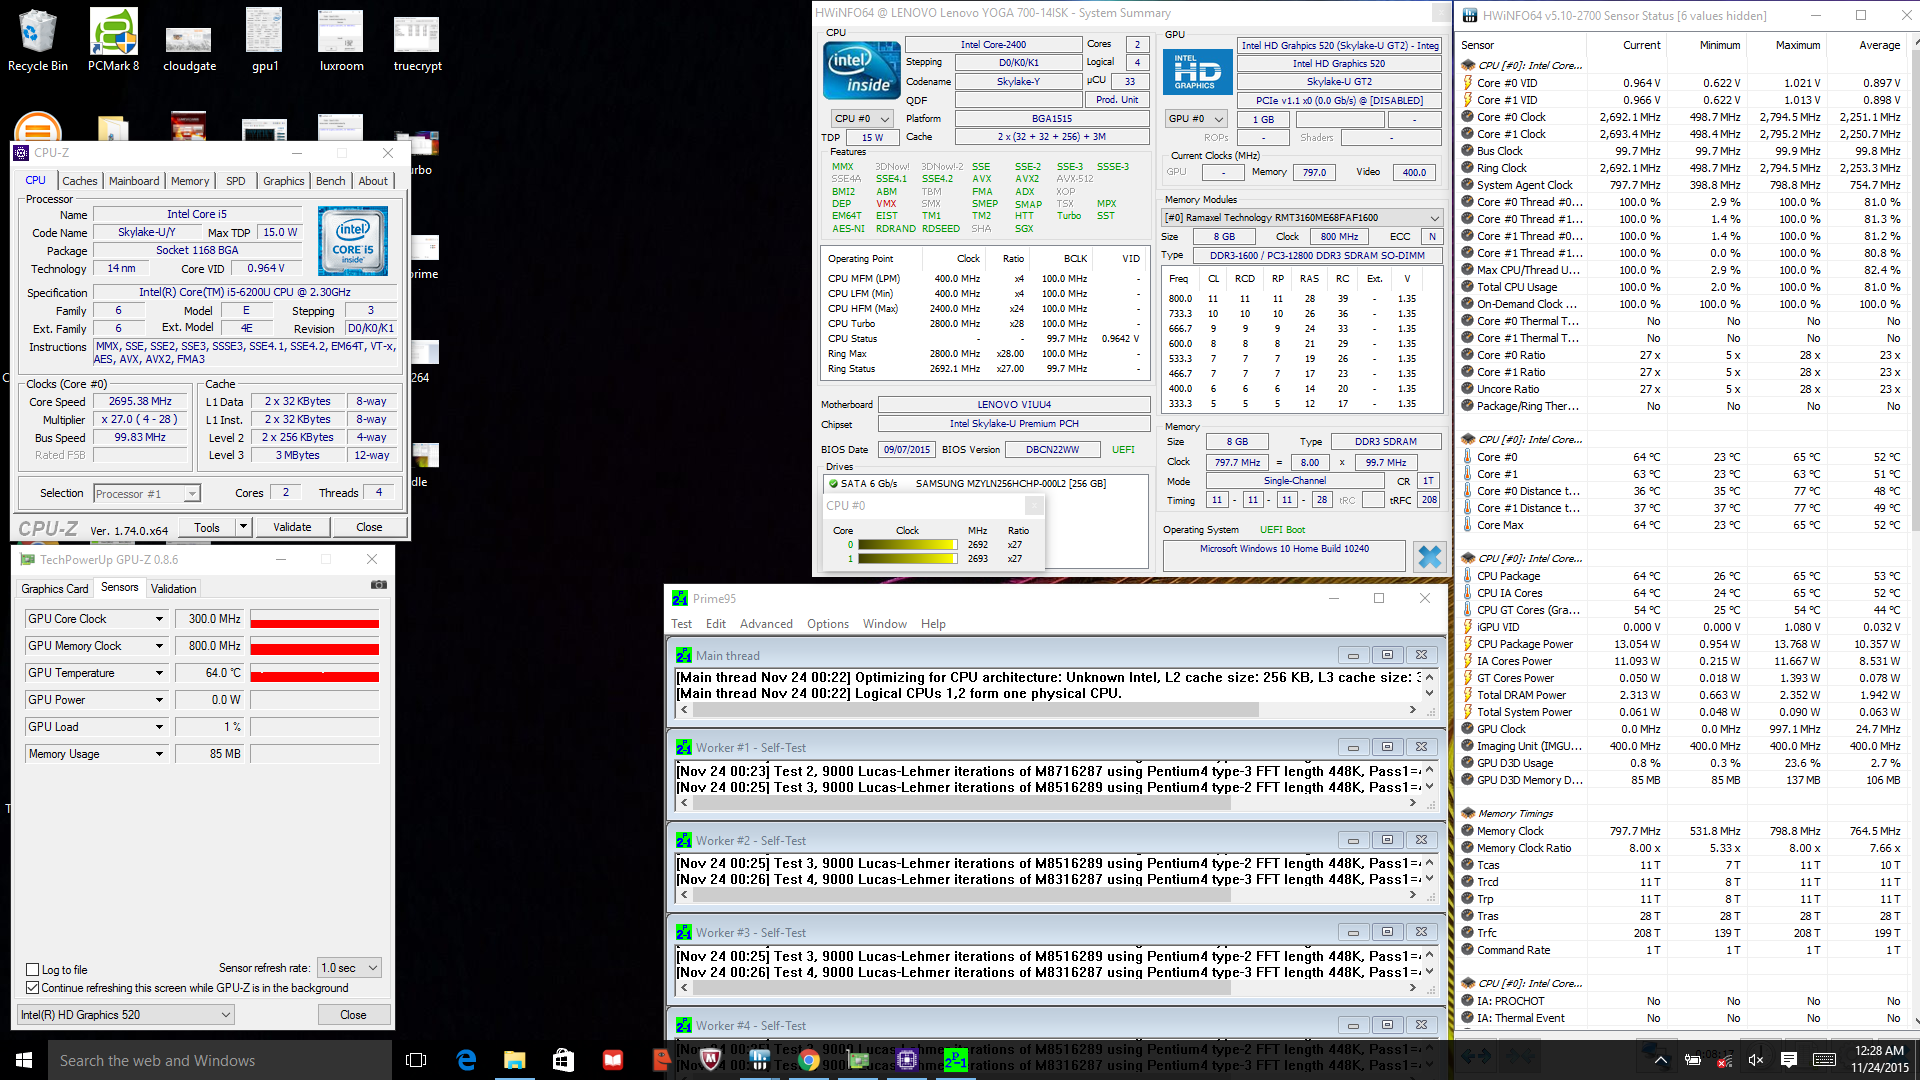
Task: Open the Advanced menu in Prime95
Action: pyautogui.click(x=766, y=624)
